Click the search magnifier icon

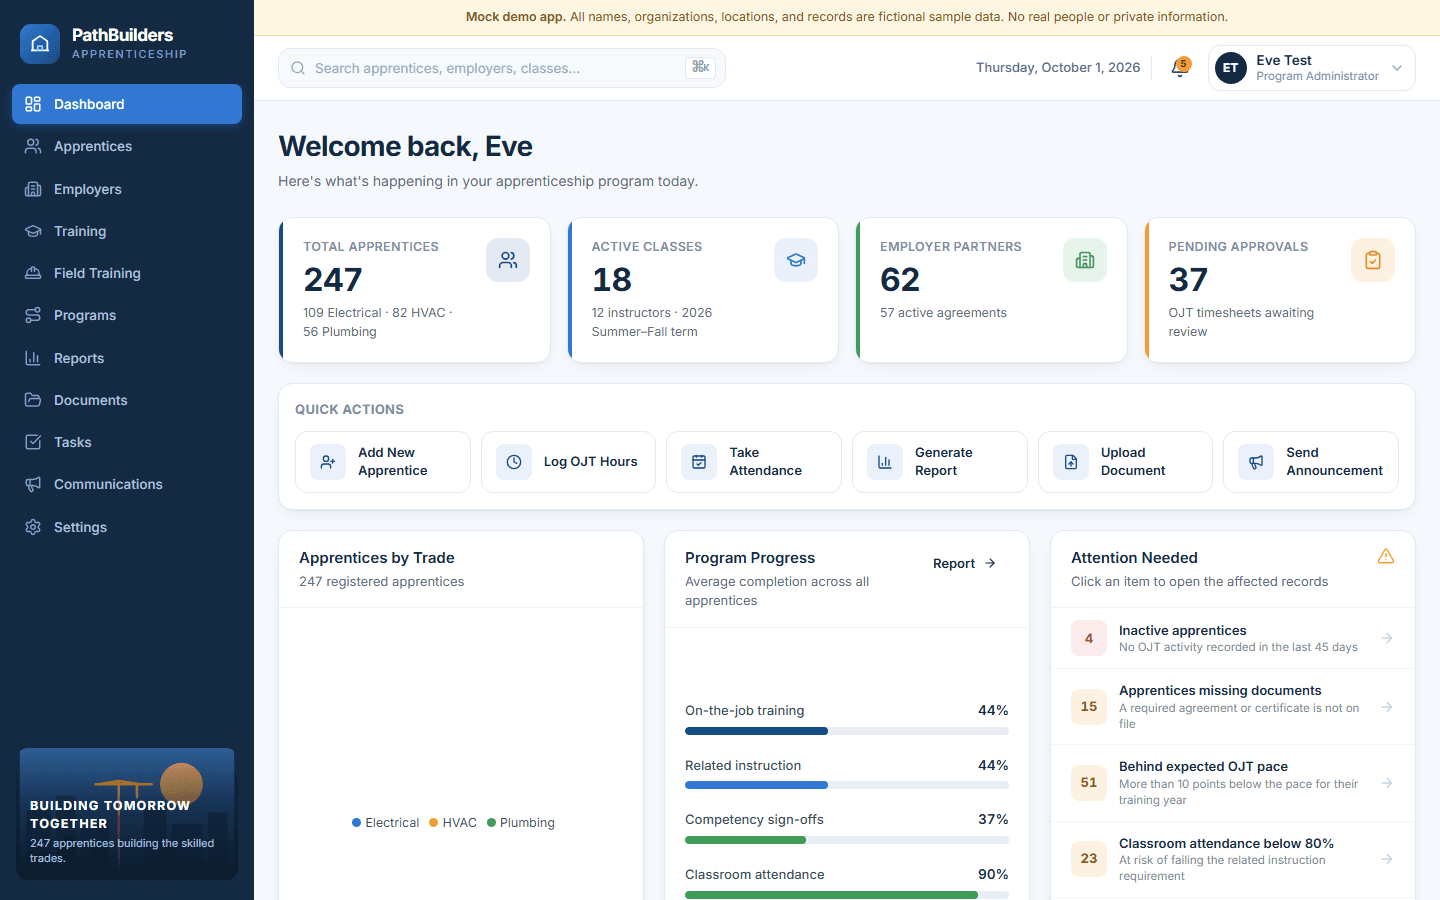point(298,68)
